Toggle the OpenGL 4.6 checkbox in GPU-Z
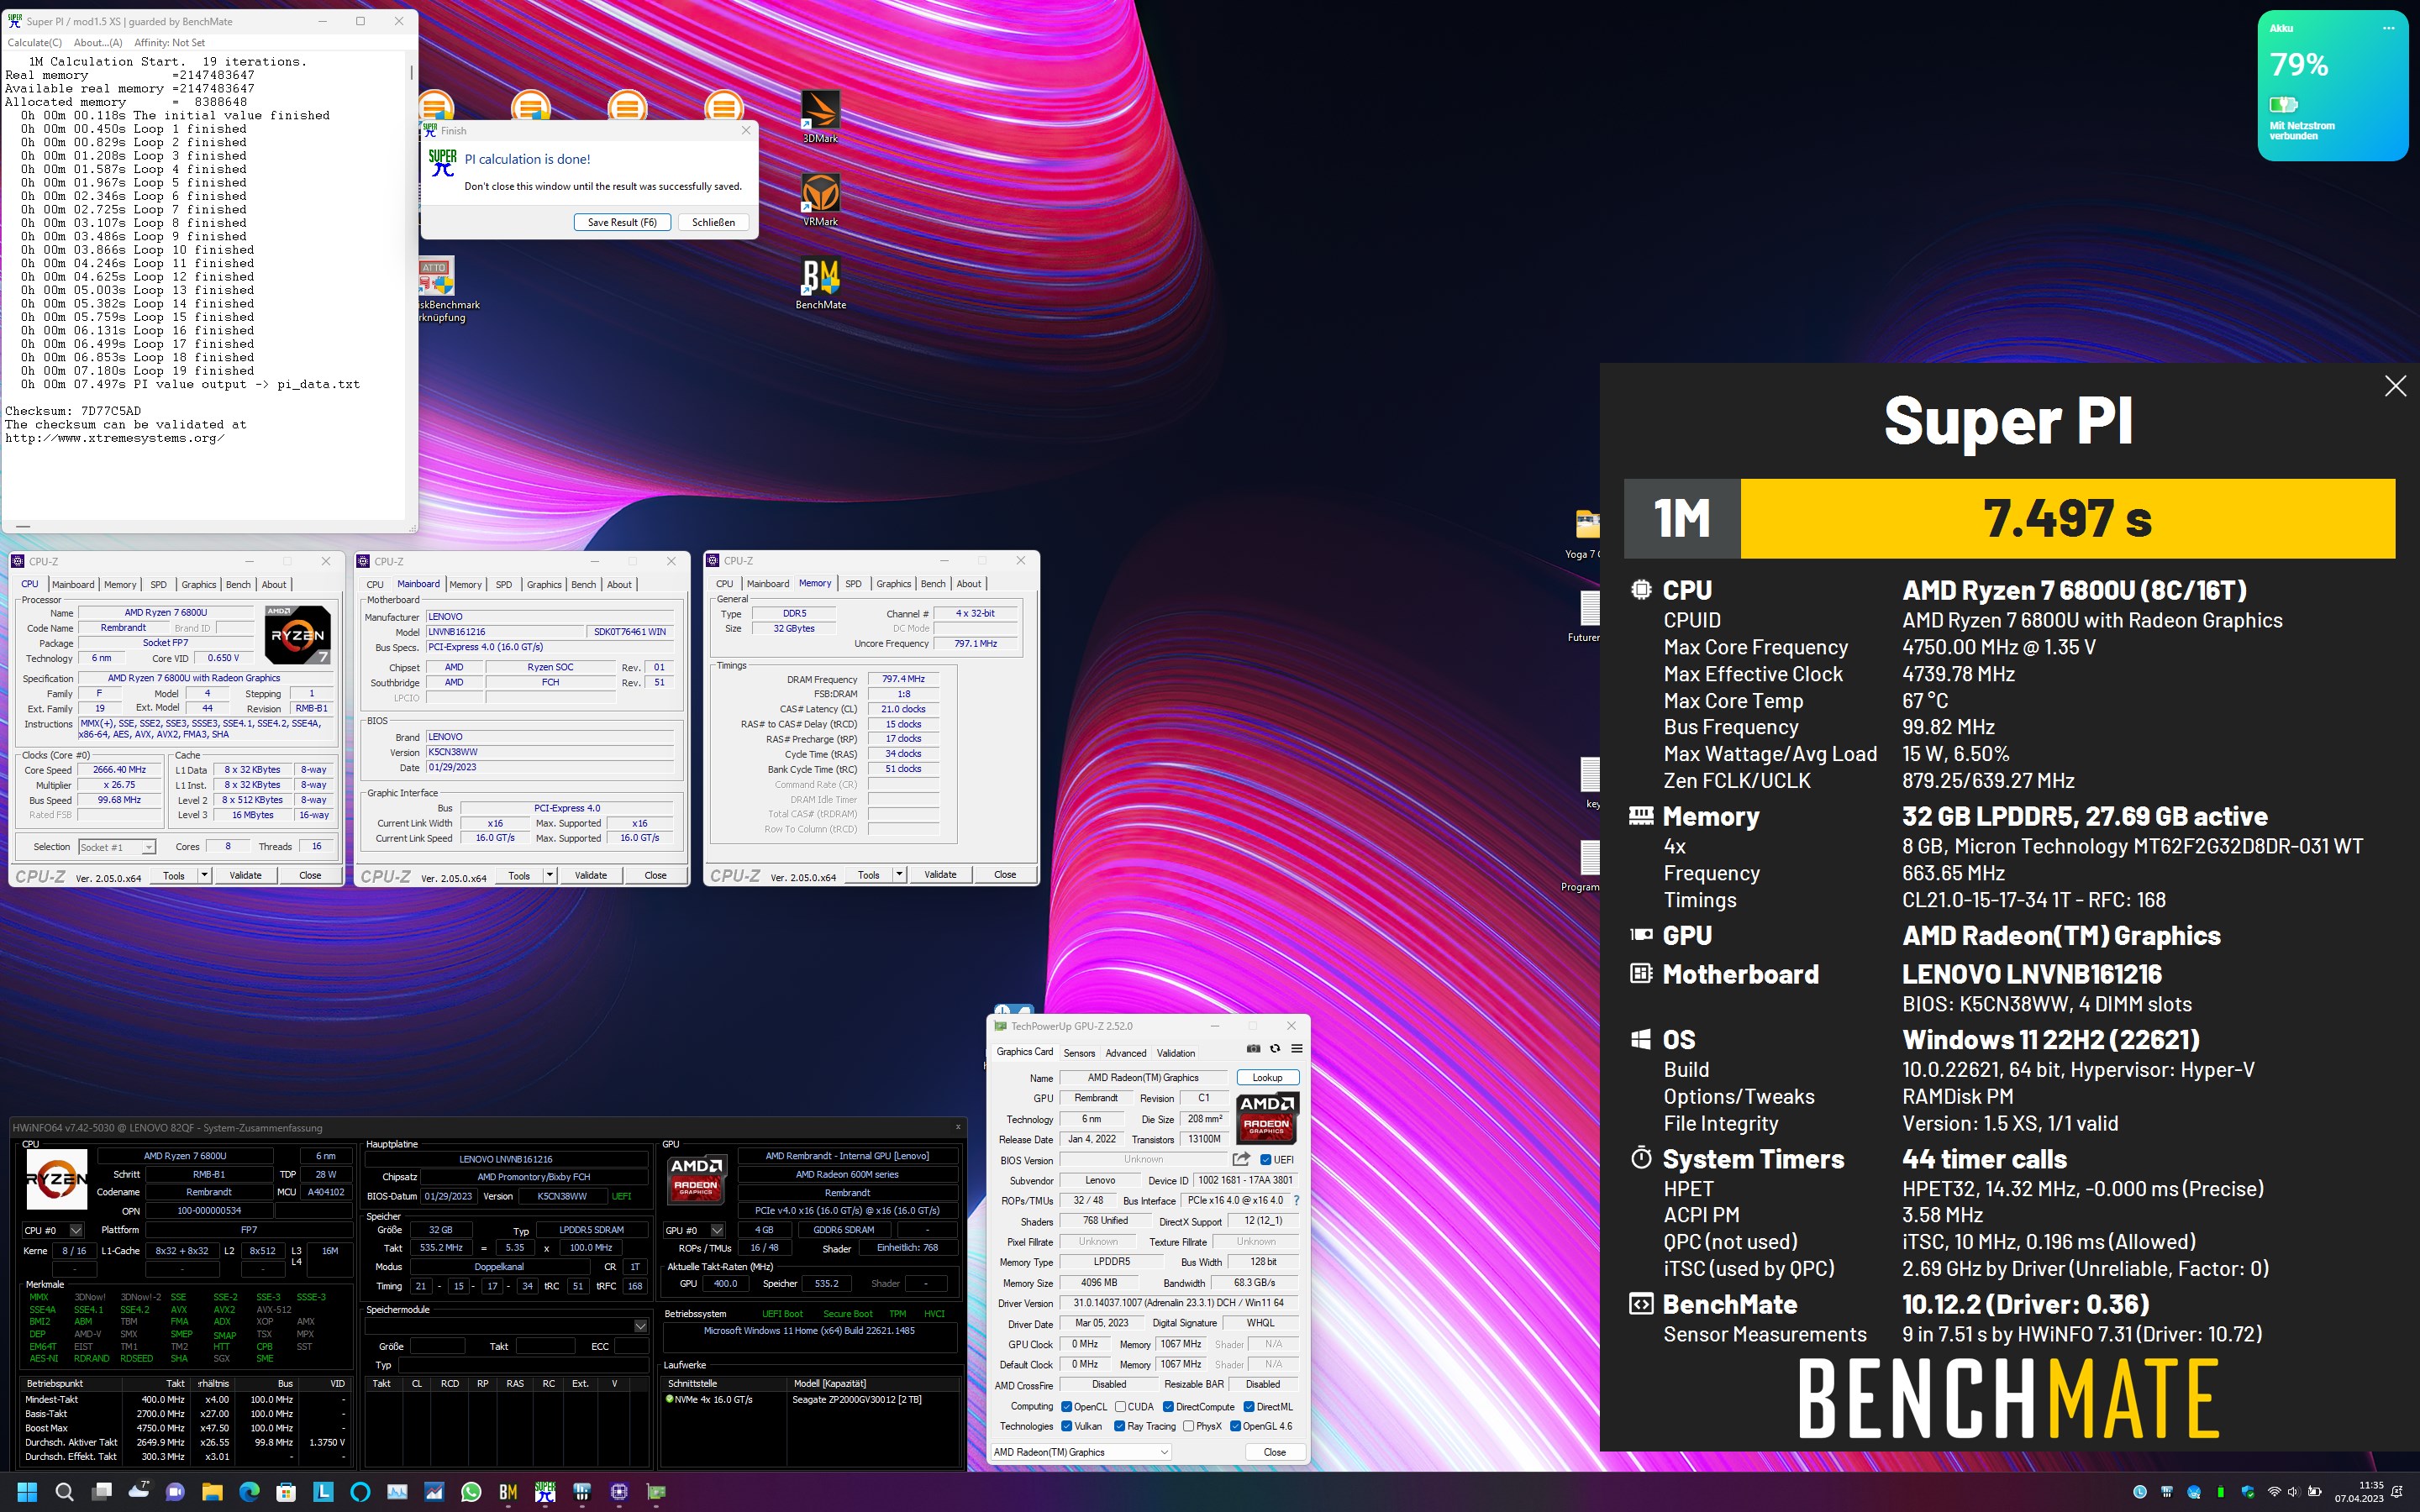 click(x=1235, y=1426)
